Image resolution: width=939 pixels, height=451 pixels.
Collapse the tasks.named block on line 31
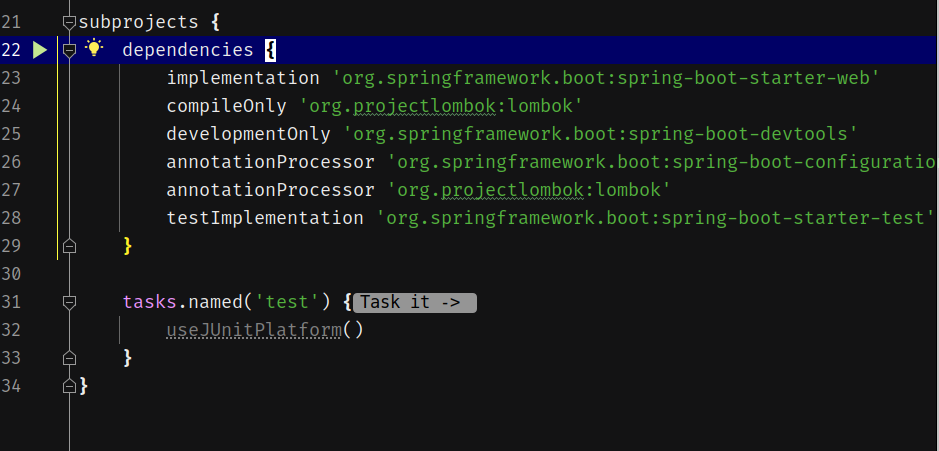(x=69, y=301)
